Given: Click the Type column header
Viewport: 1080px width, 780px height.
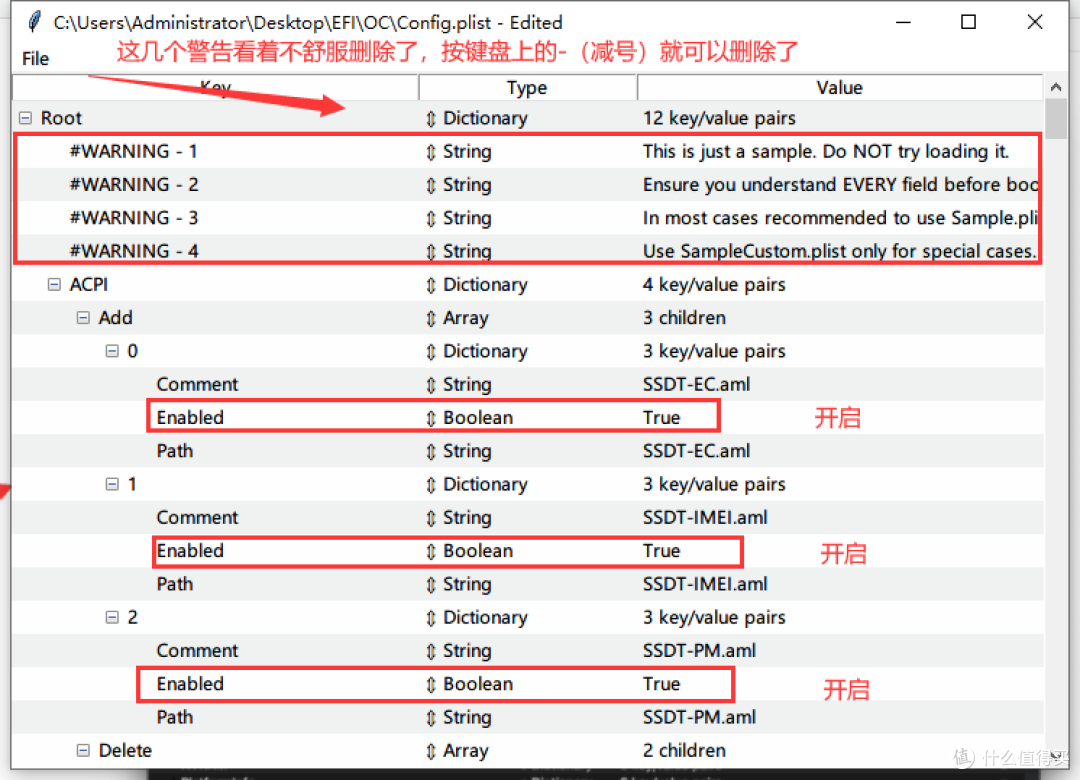Looking at the screenshot, I should pos(527,88).
